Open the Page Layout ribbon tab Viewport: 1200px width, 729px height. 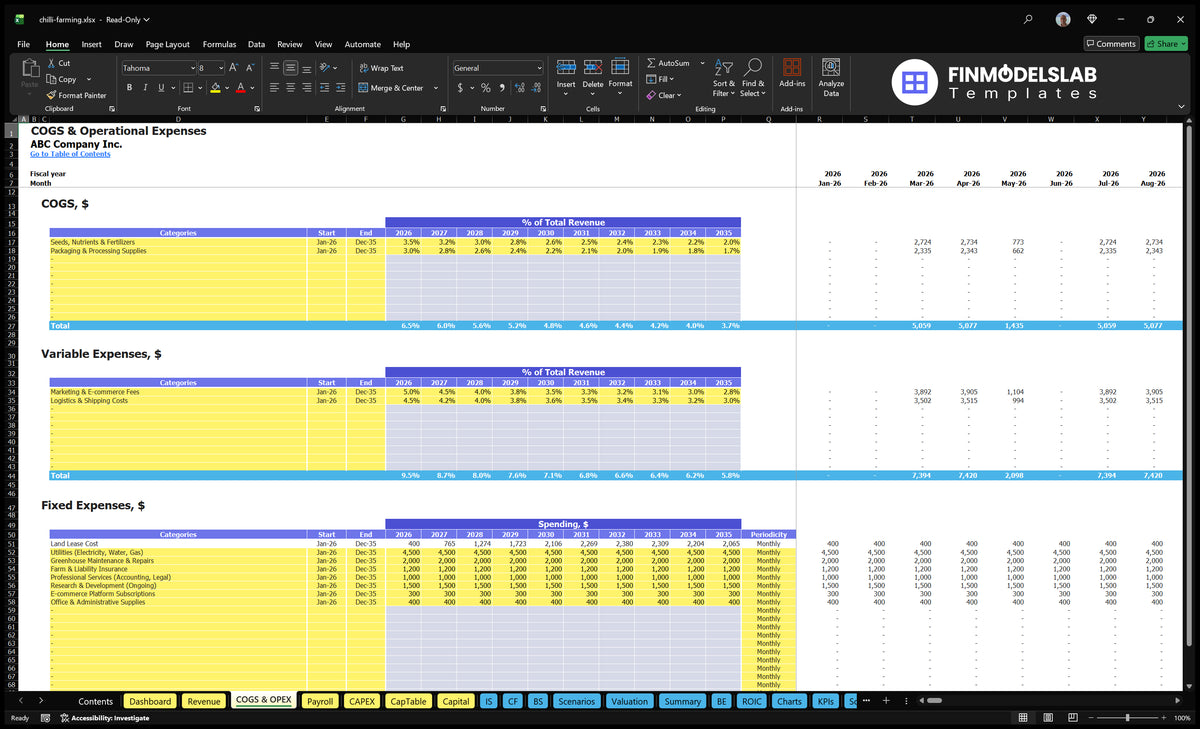pyautogui.click(x=167, y=44)
